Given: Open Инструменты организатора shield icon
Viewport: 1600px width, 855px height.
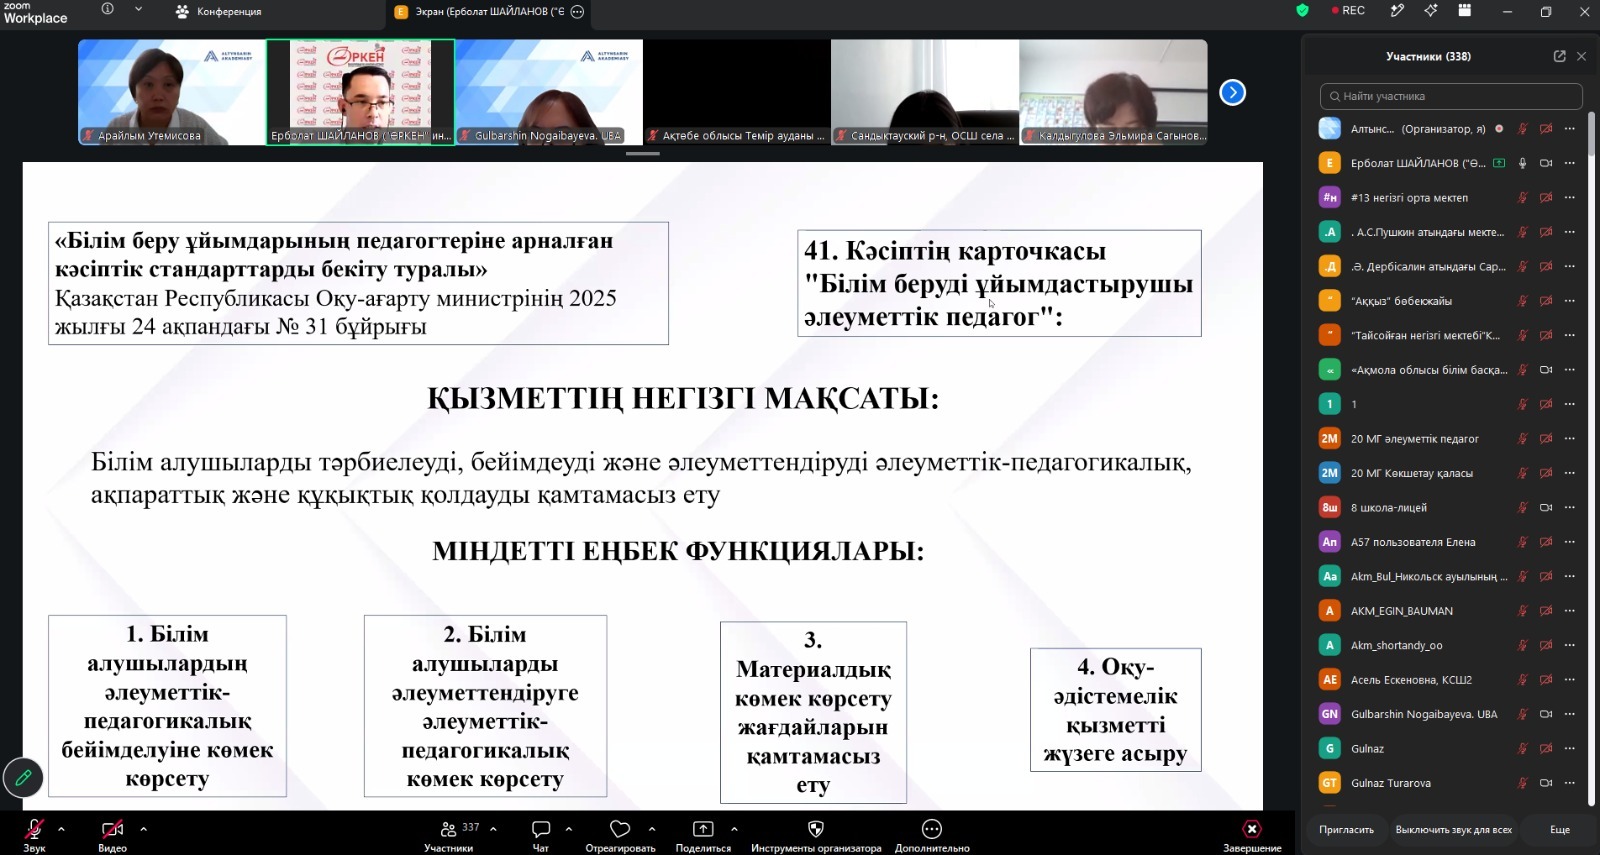Looking at the screenshot, I should [816, 829].
